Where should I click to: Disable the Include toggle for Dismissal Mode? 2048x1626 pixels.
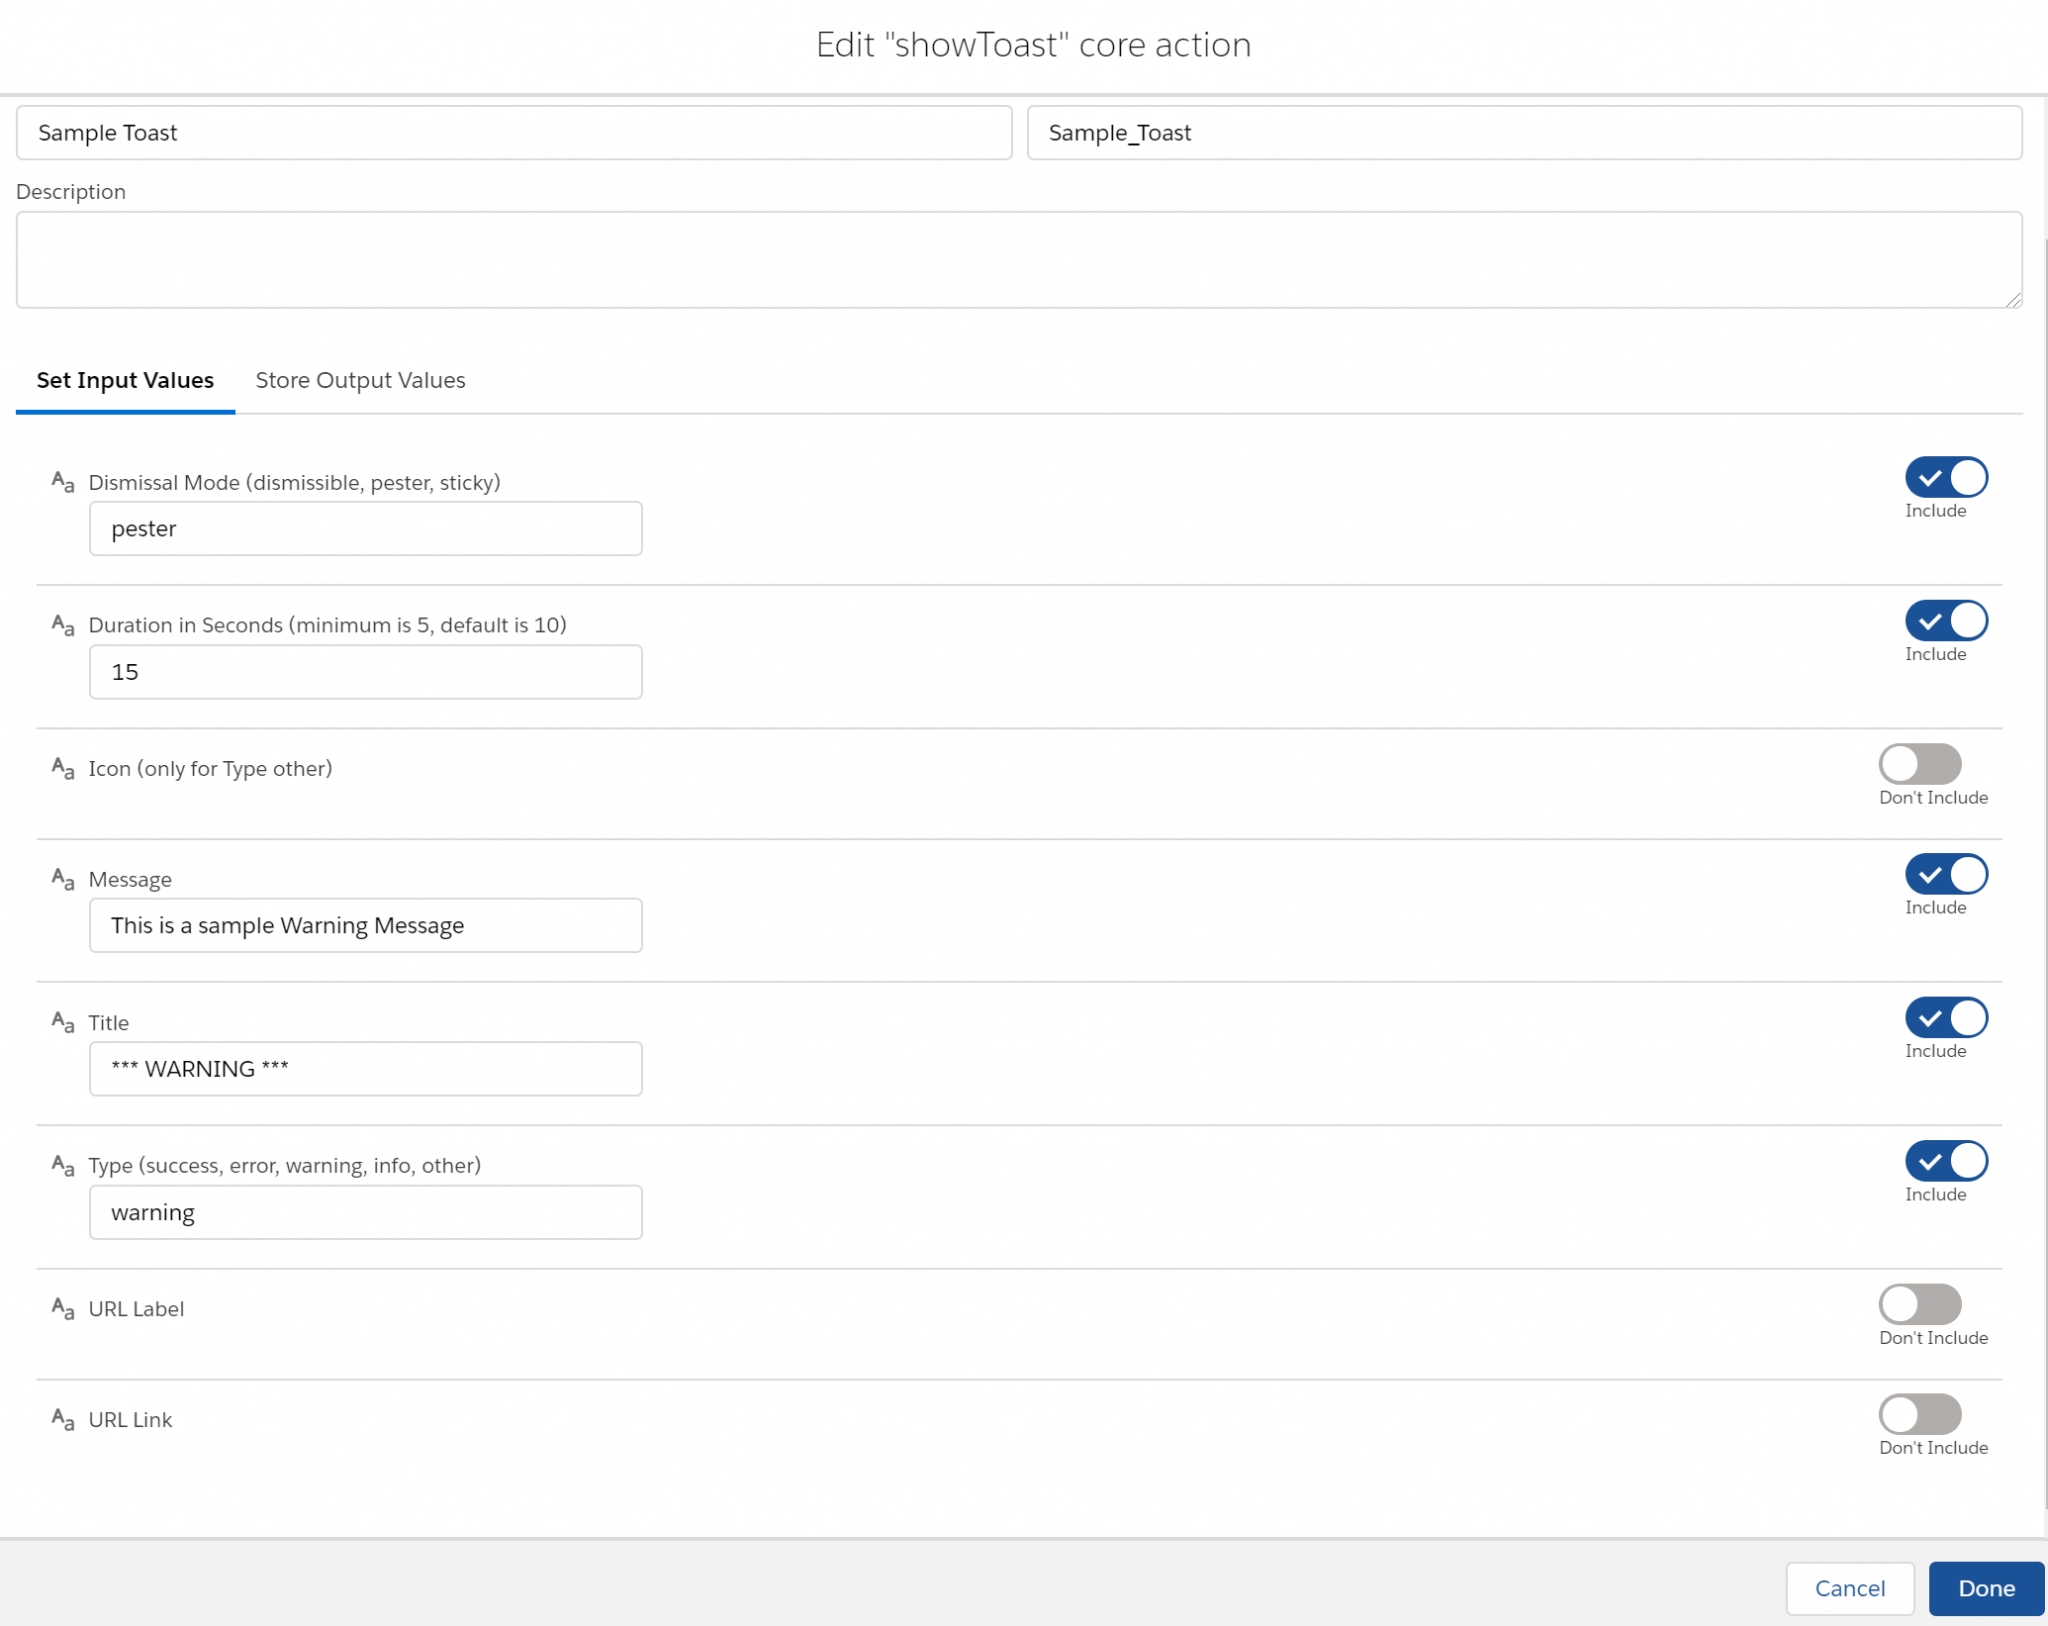1945,478
